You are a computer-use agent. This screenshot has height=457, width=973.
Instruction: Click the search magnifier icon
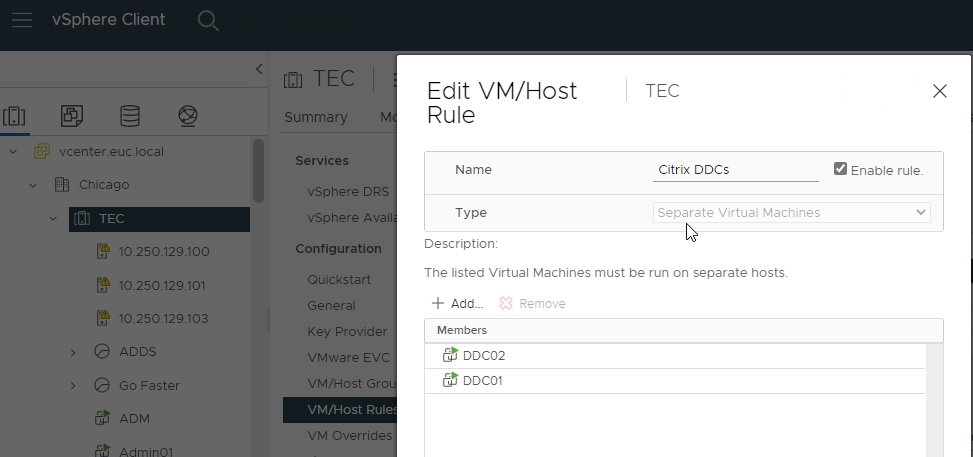coord(207,21)
